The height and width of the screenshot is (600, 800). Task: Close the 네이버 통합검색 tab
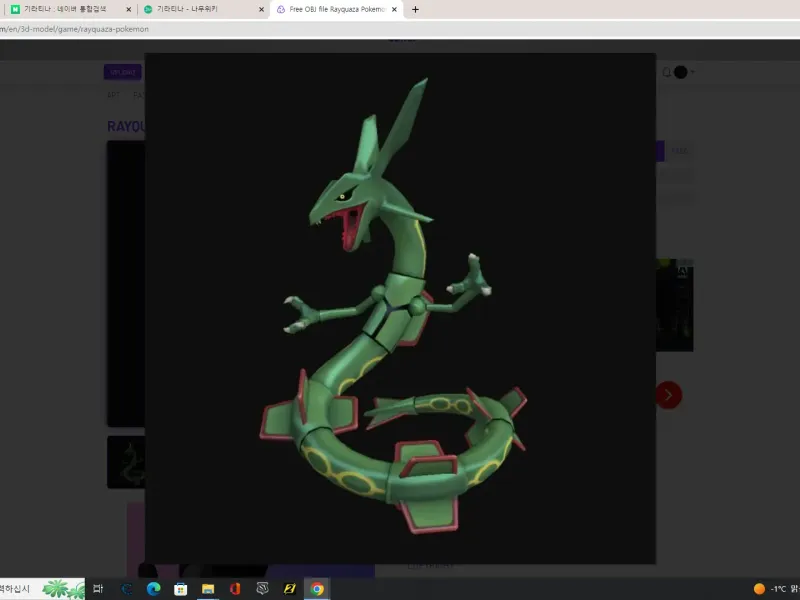(x=129, y=9)
